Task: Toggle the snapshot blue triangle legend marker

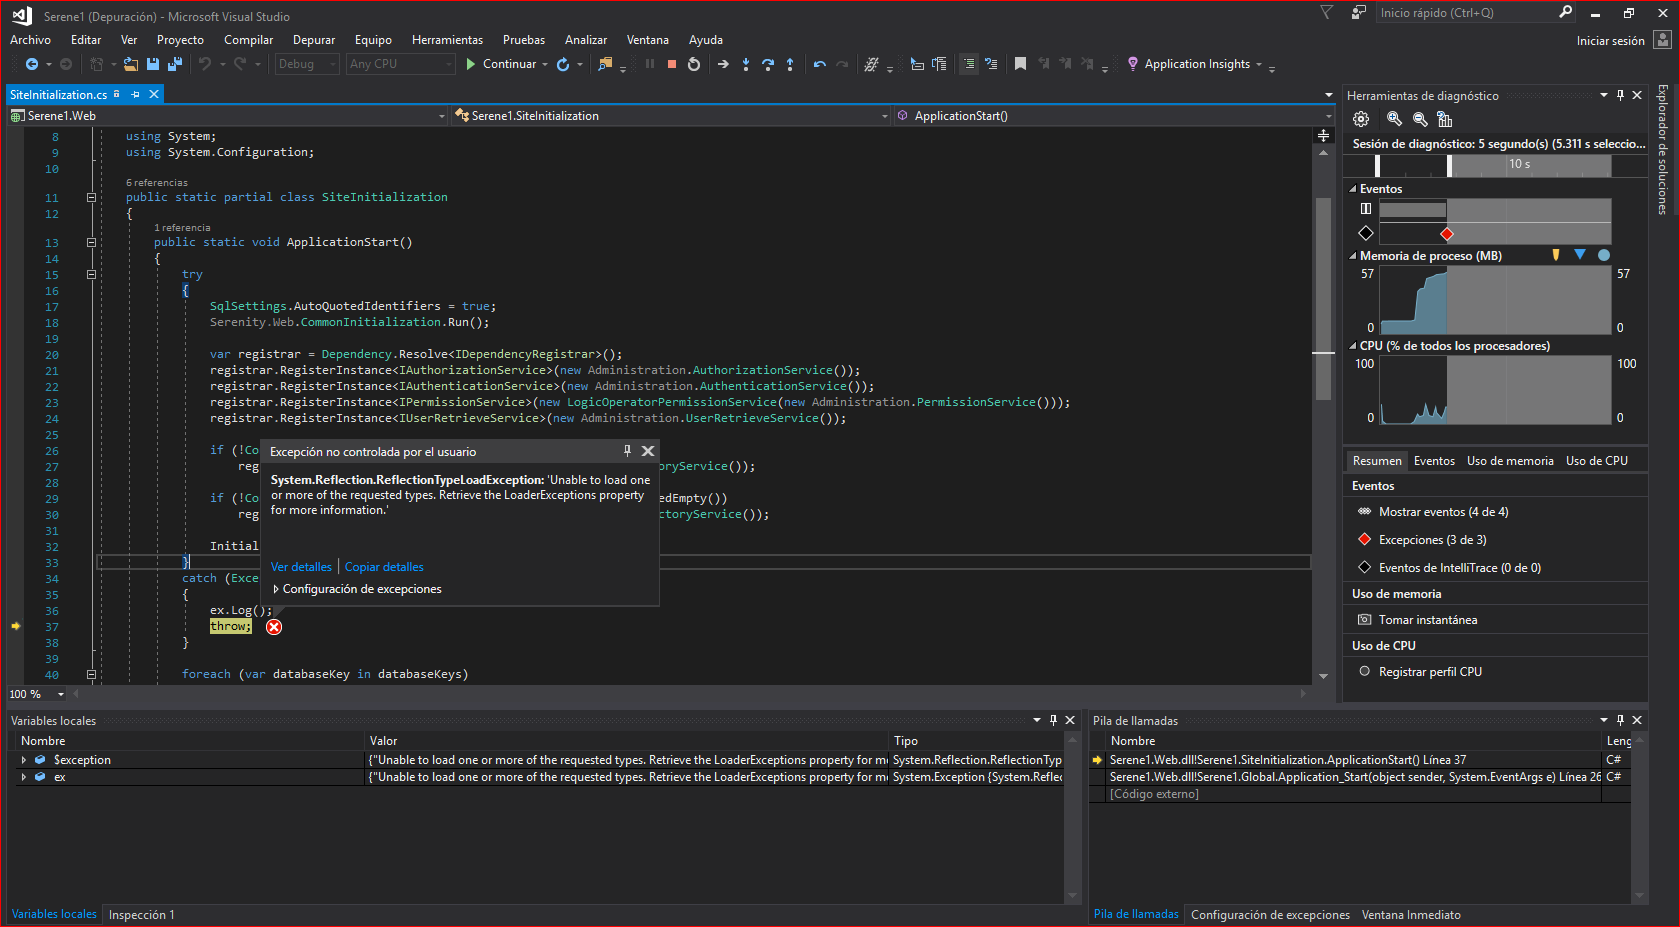Action: pyautogui.click(x=1580, y=254)
